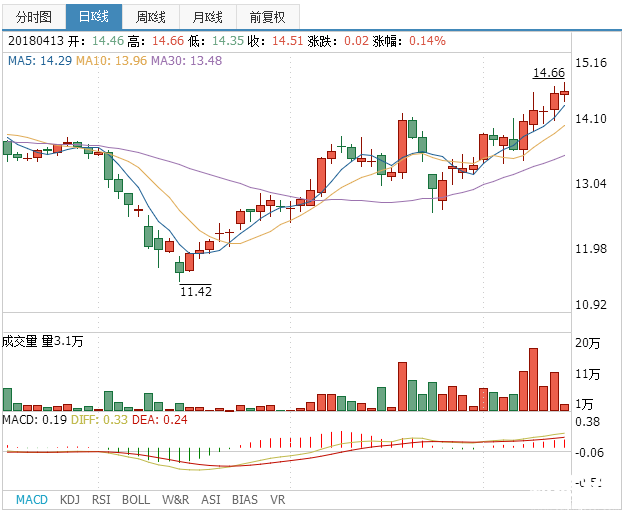This screenshot has height=516, width=625.
Task: Switch to the KDJ indicator
Action: (70, 500)
